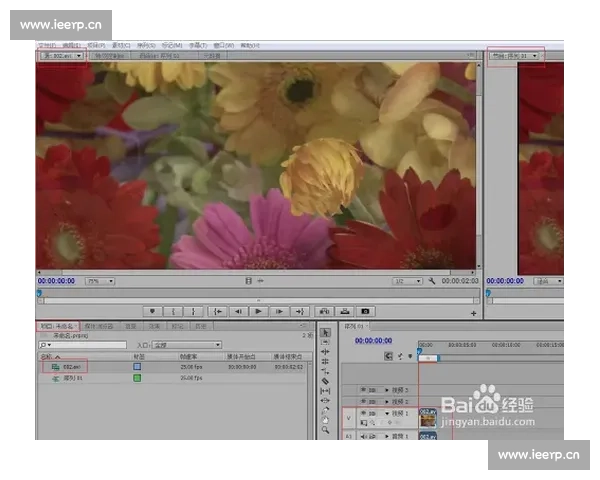Mute the Audio 1 track speaker toggle
This screenshot has height=480, width=600.
coord(362,436)
